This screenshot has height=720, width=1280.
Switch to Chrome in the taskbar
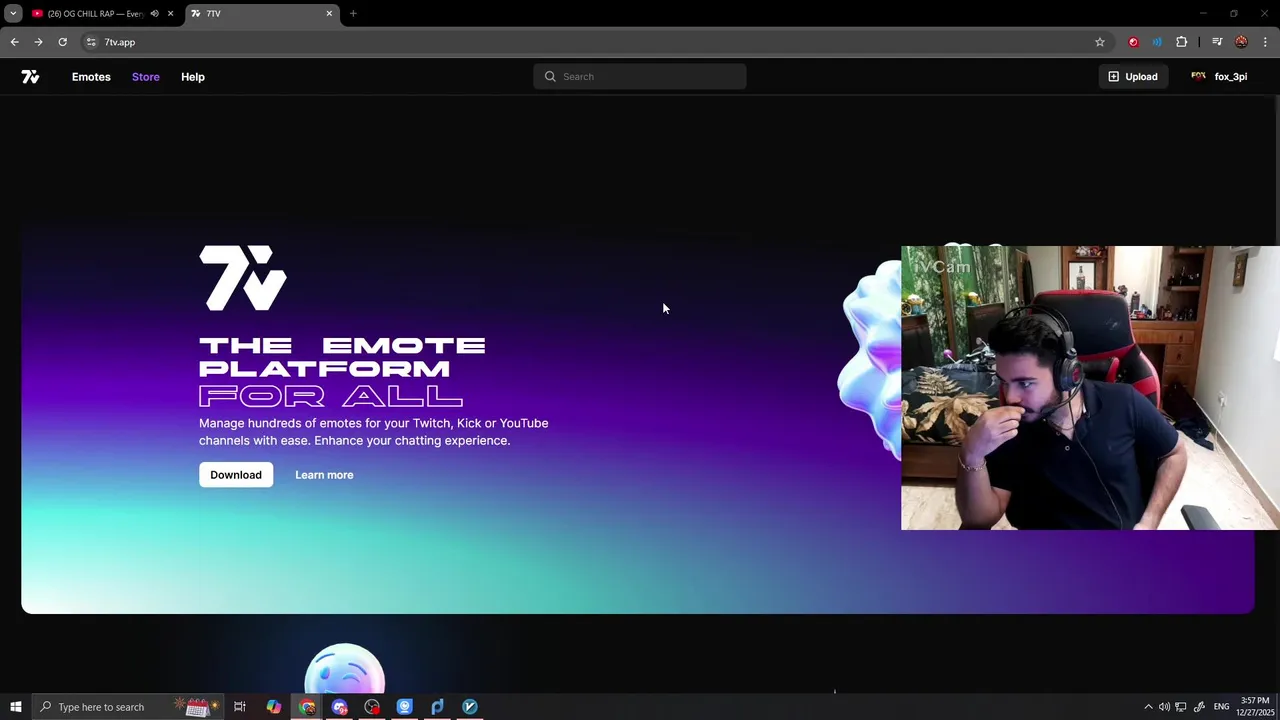[x=307, y=707]
